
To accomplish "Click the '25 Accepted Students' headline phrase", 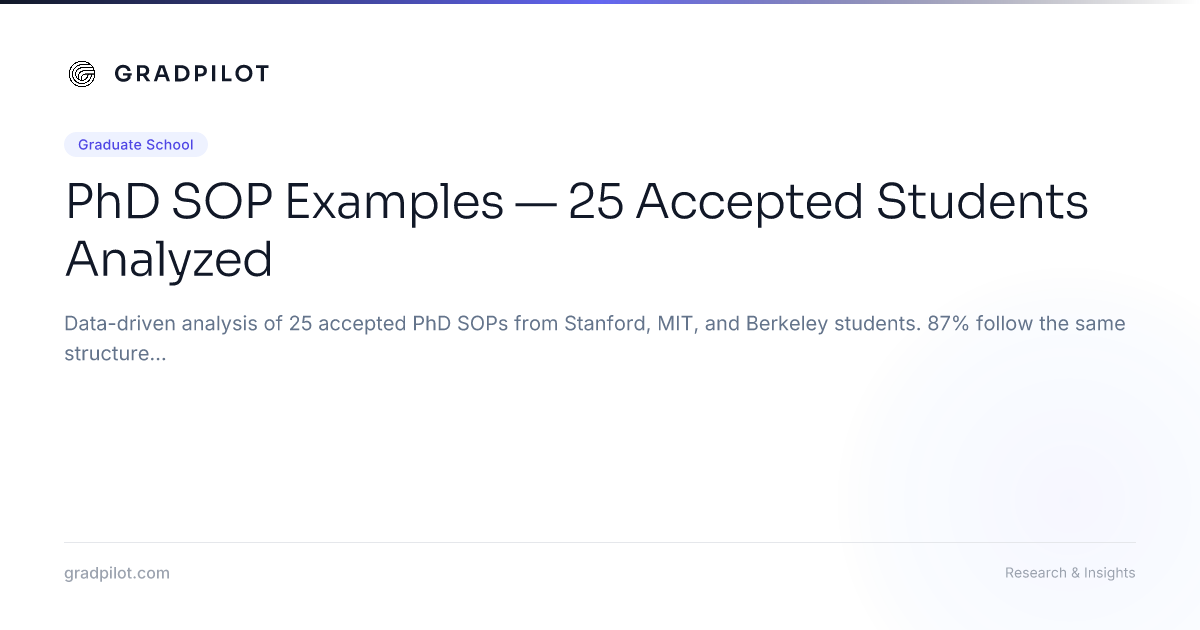I will tap(828, 203).
